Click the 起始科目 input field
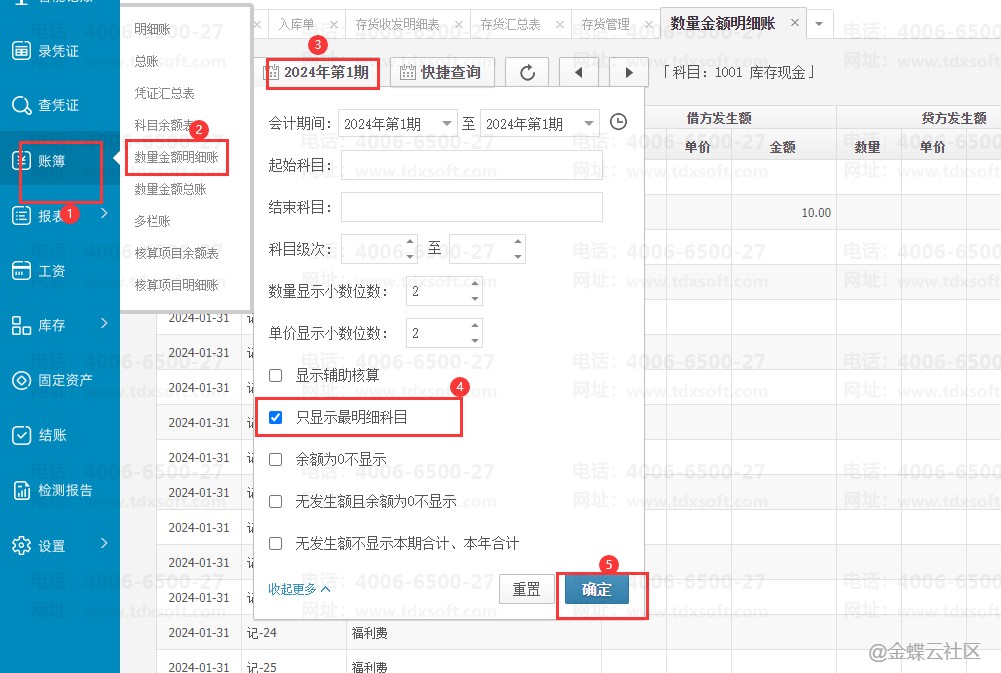 [x=471, y=165]
